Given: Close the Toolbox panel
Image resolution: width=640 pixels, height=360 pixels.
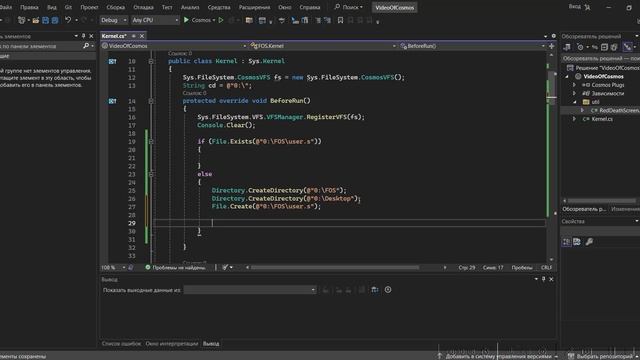Looking at the screenshot, I should [x=91, y=36].
